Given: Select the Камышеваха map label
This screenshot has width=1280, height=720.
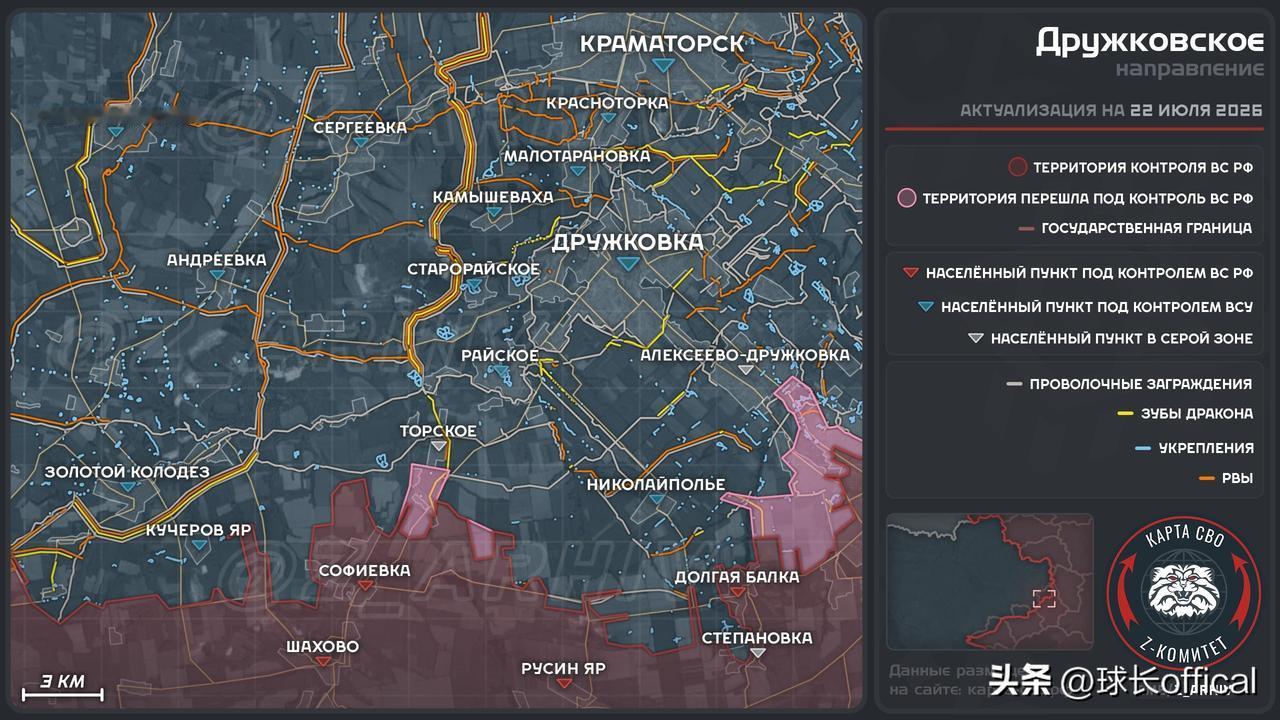Looking at the screenshot, I should (493, 197).
